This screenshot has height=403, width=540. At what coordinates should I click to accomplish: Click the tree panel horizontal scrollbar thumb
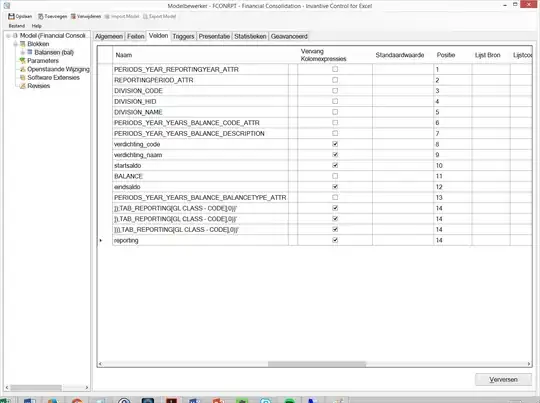point(35,388)
